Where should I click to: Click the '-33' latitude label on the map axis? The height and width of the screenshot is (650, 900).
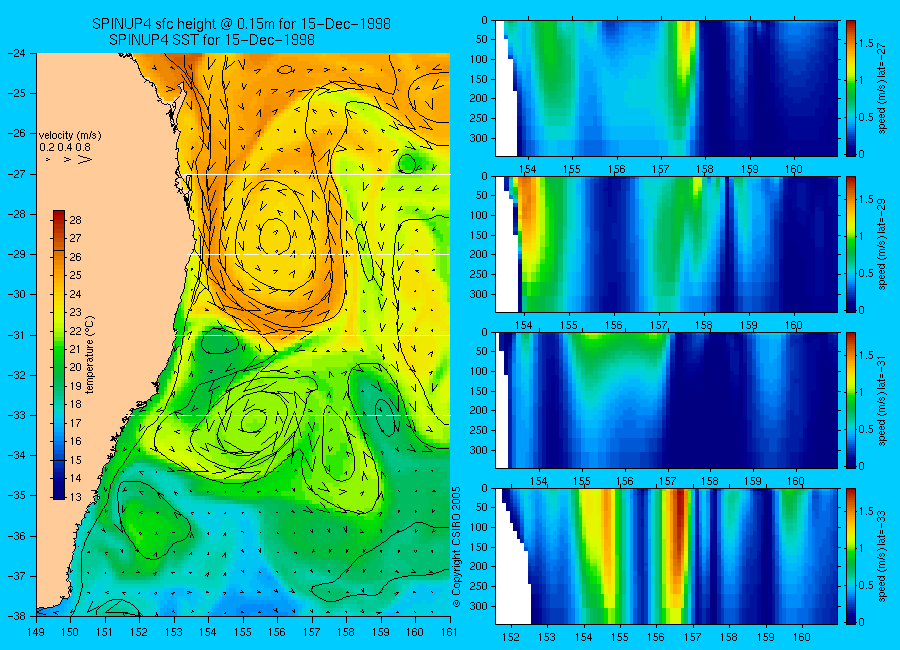15,415
